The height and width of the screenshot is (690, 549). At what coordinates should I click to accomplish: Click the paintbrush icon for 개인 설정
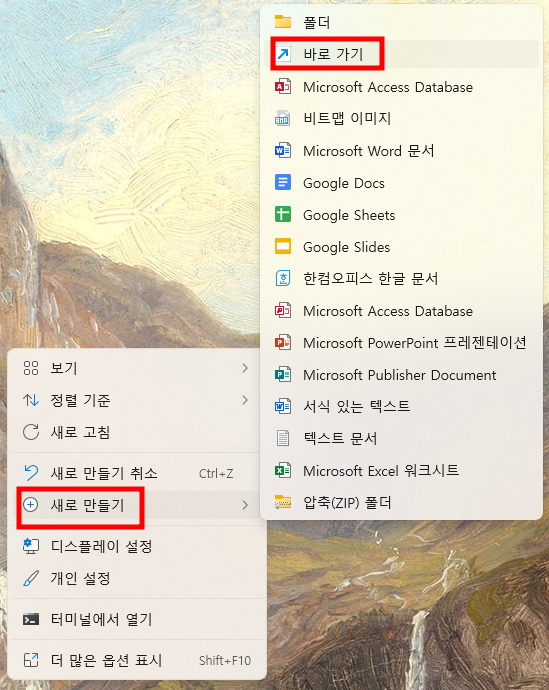tap(31, 578)
